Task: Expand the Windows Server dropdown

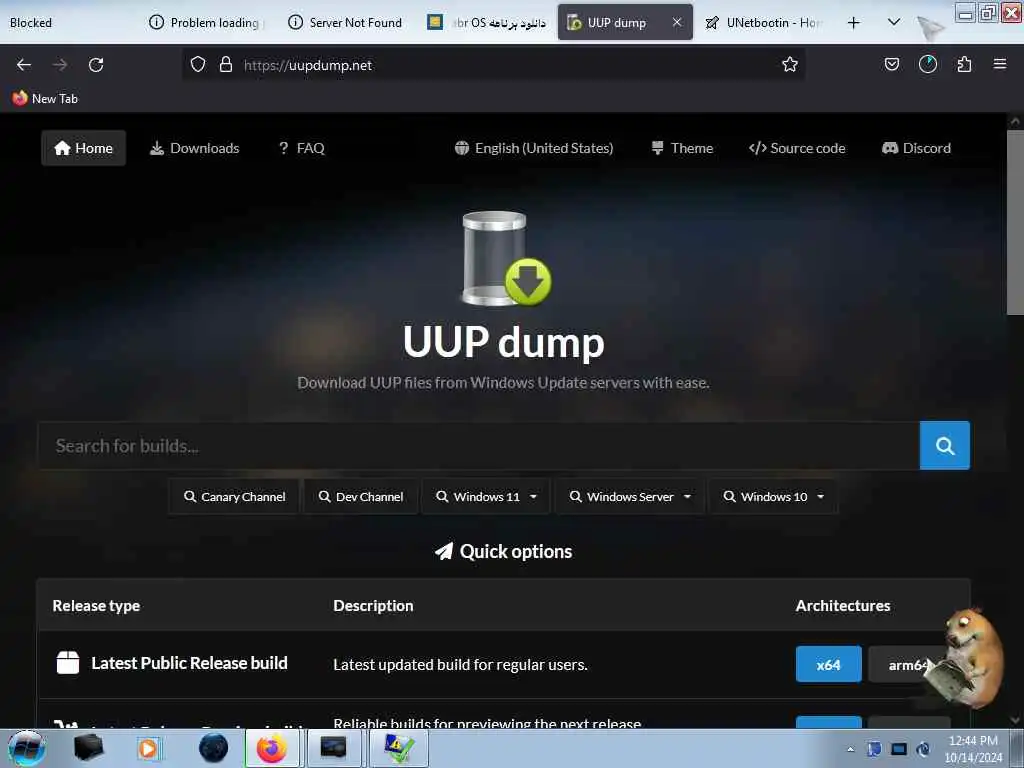Action: 630,497
